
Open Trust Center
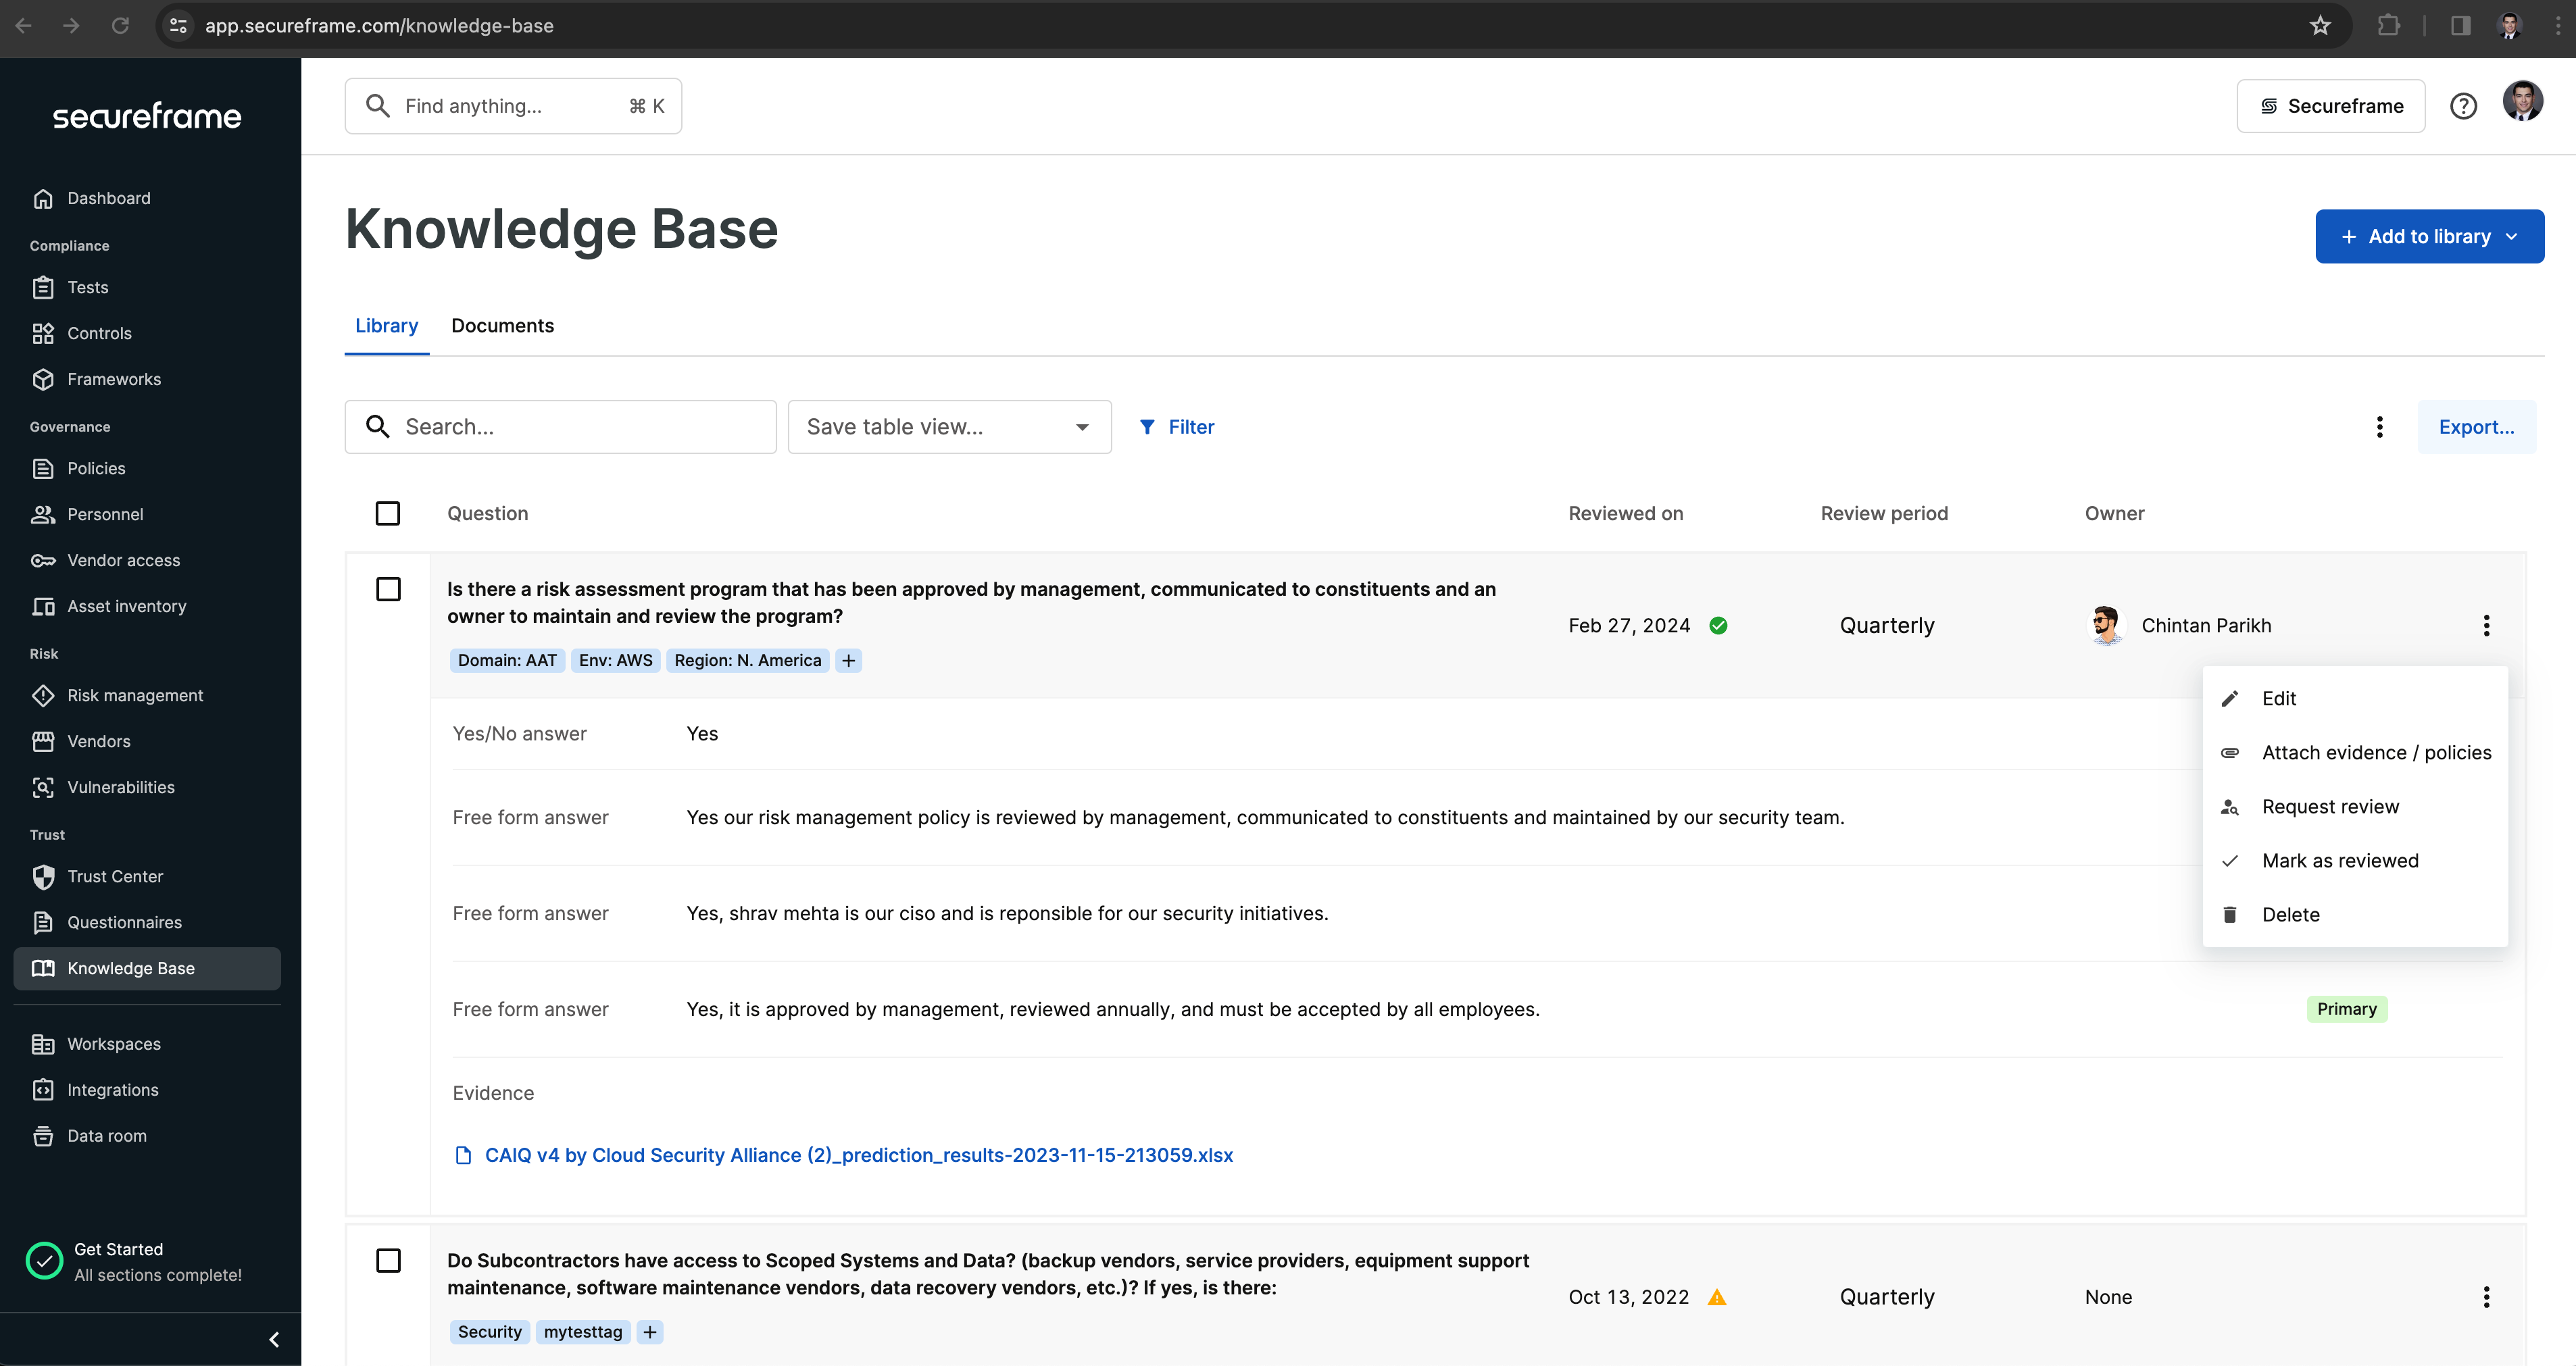tap(115, 876)
